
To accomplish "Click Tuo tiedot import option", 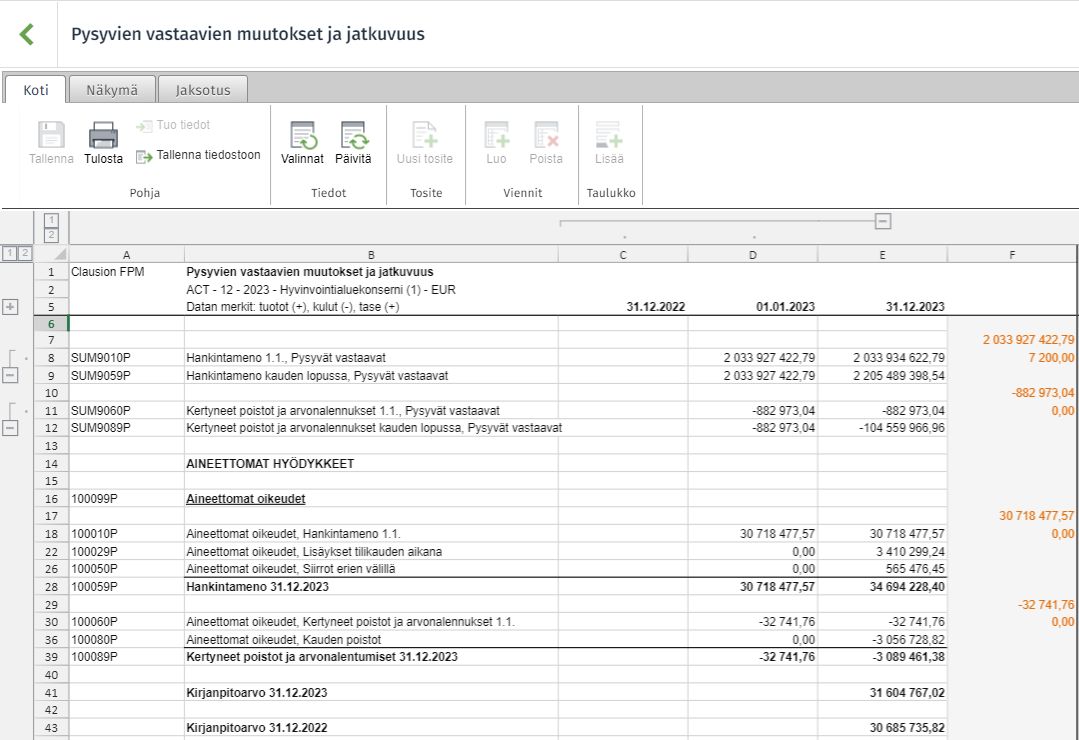I will (x=173, y=125).
